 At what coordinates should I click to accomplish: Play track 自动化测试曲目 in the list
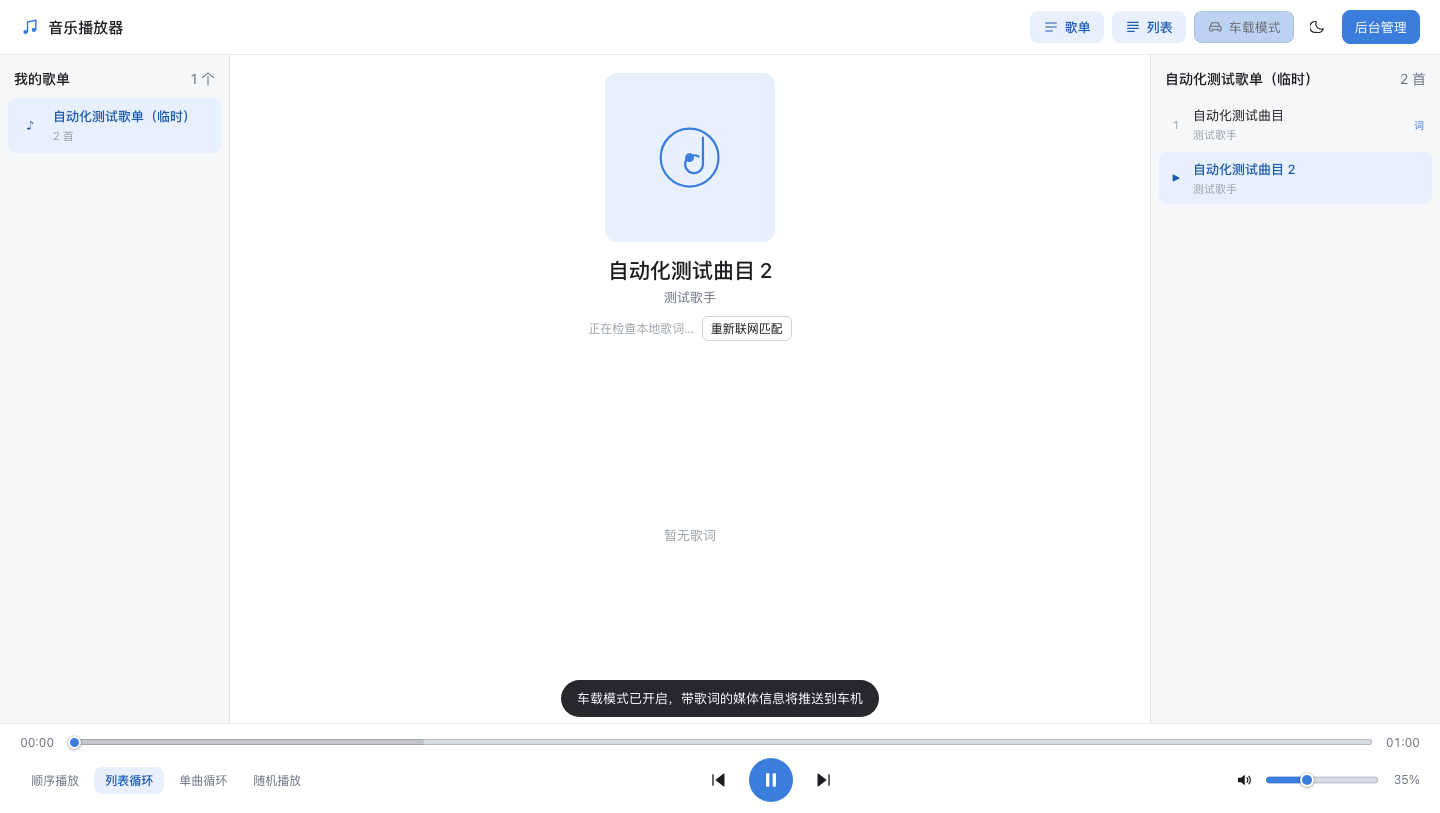click(1295, 125)
